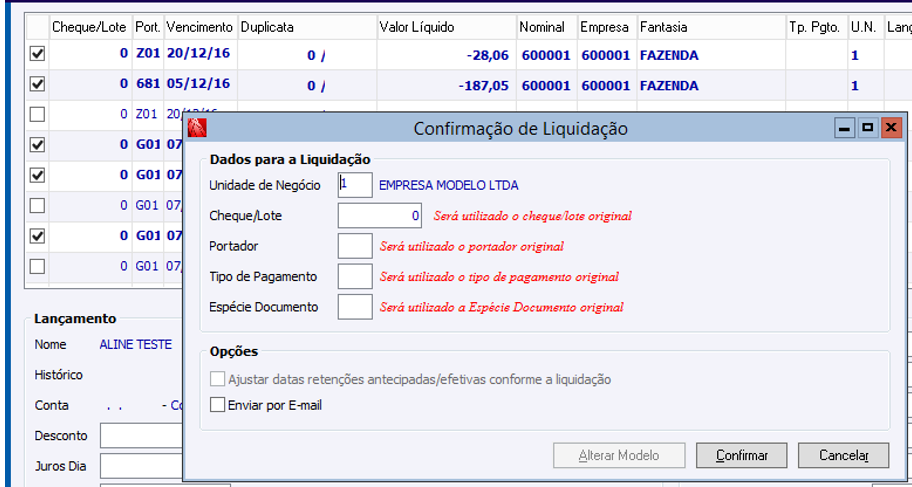Select the 05/12/16 vencimento cell
This screenshot has width=912, height=487.
(x=201, y=84)
